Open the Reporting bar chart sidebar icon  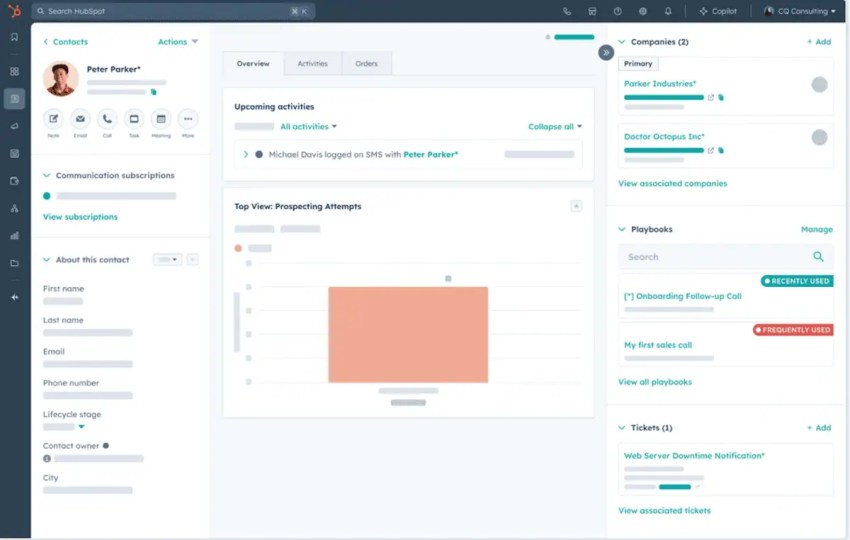[x=15, y=236]
